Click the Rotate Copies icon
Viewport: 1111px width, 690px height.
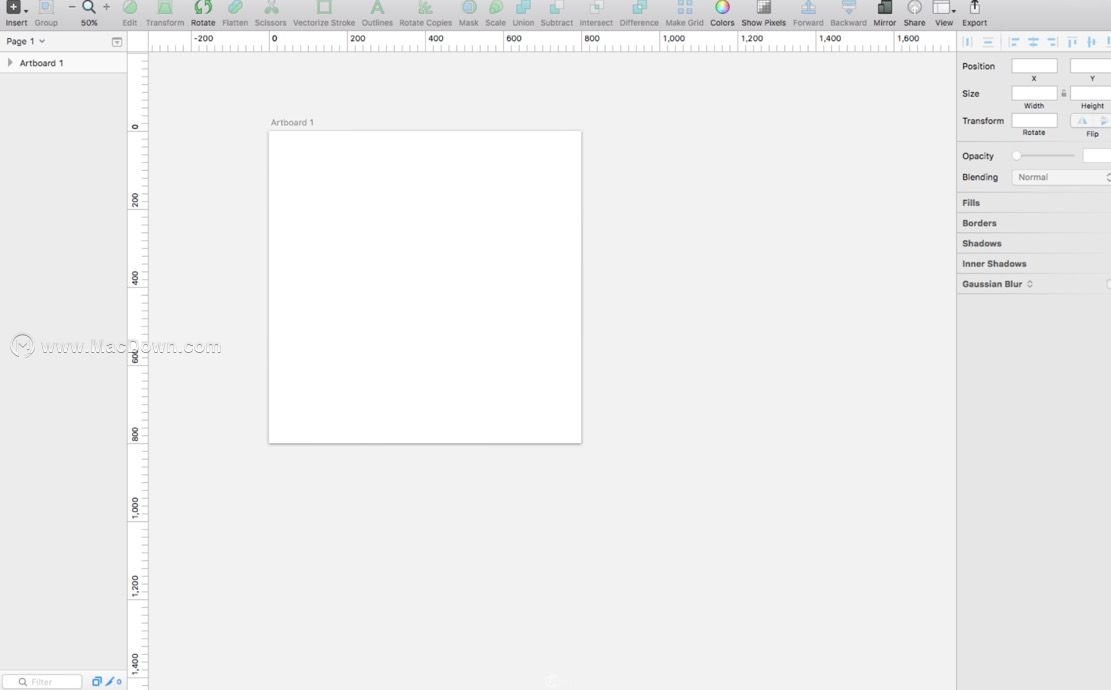(425, 8)
